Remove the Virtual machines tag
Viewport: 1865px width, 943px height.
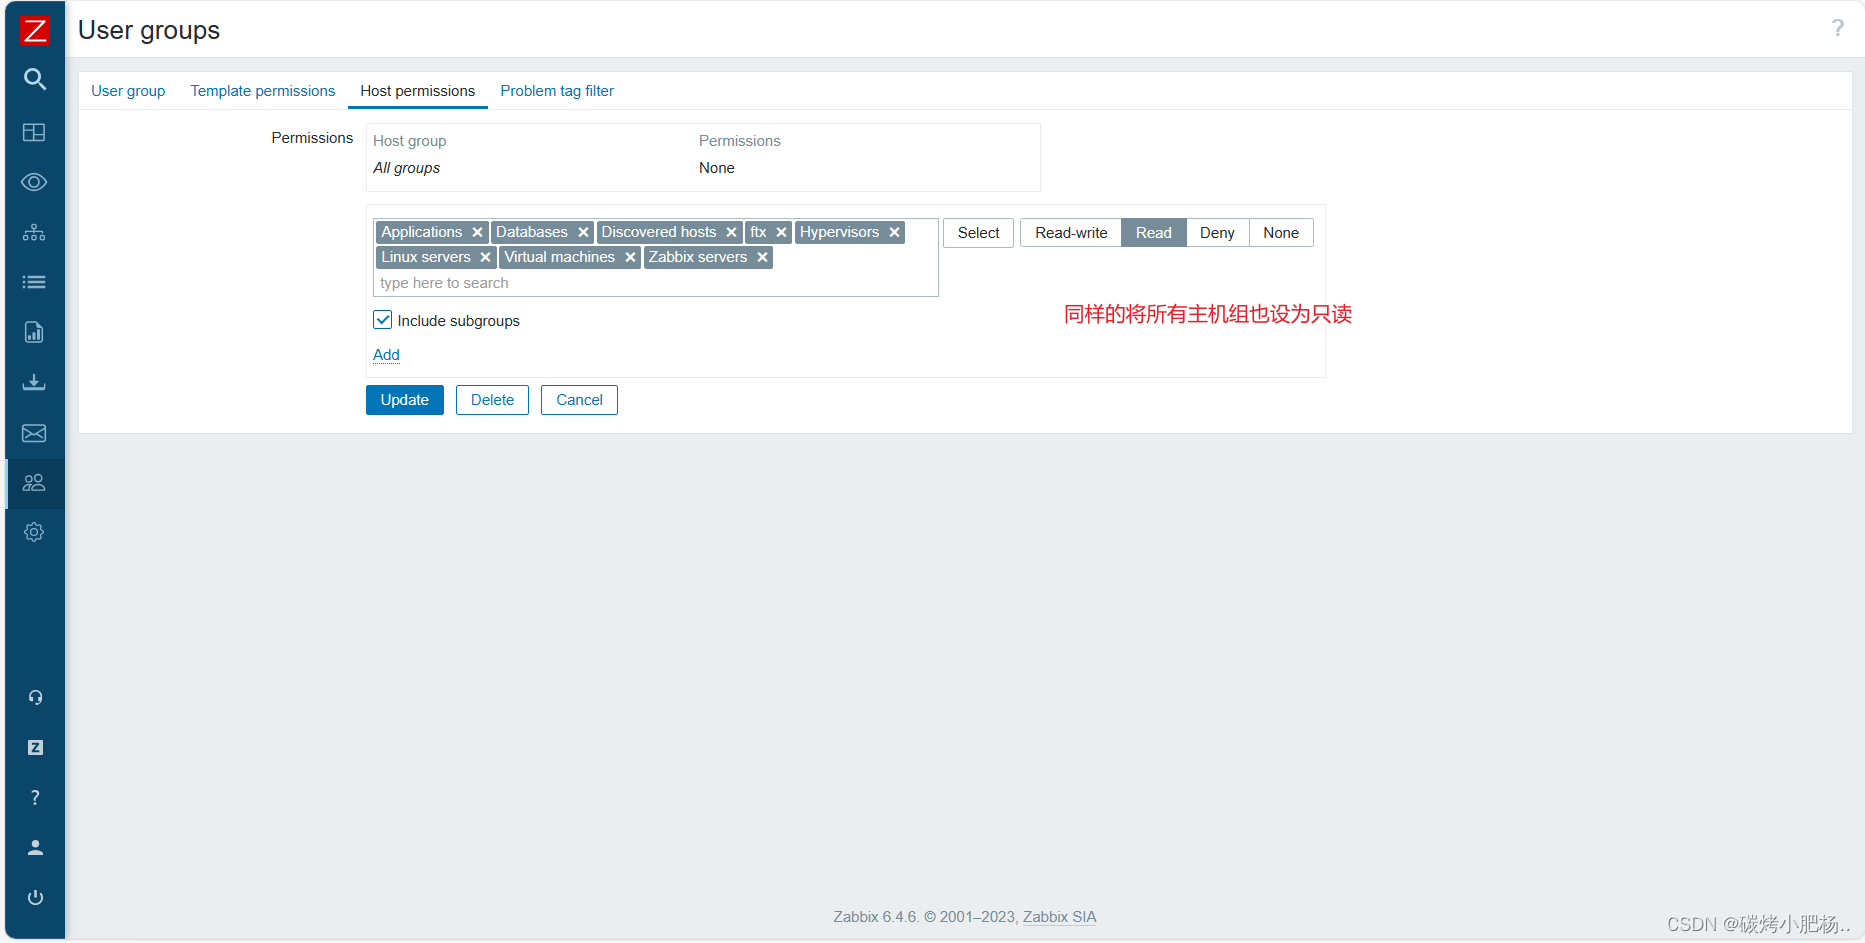click(630, 257)
